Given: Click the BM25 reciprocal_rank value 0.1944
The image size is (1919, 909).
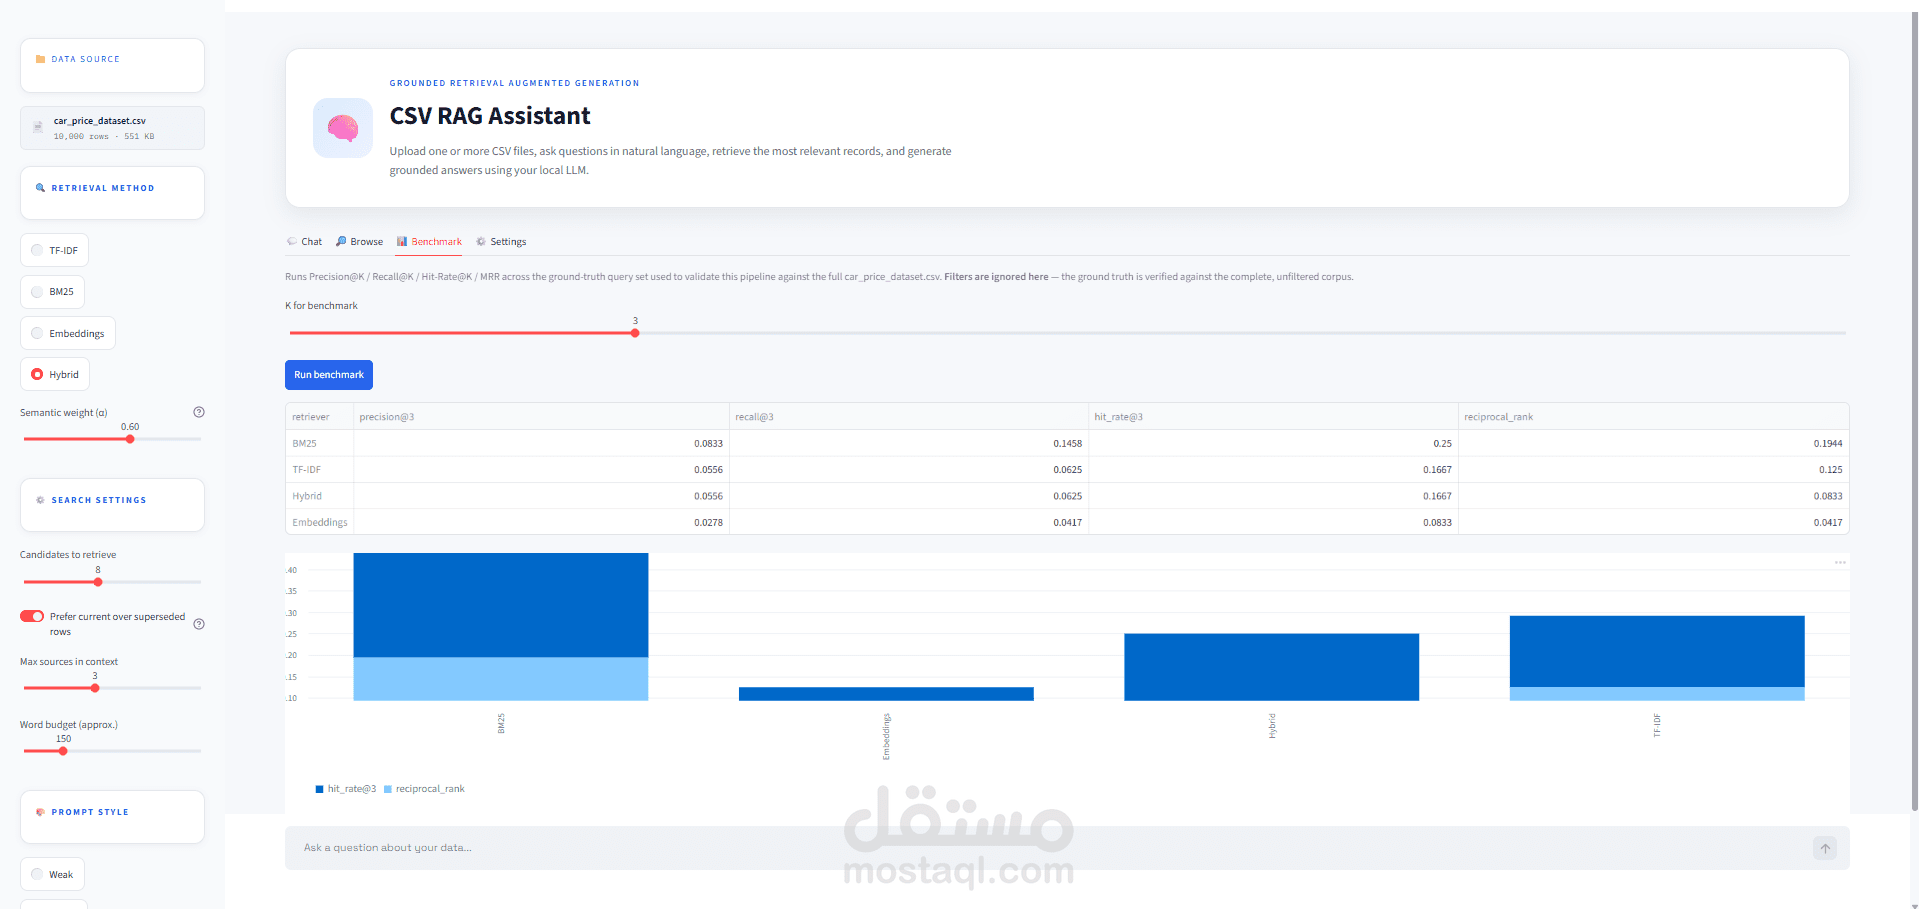Looking at the screenshot, I should 1828,443.
